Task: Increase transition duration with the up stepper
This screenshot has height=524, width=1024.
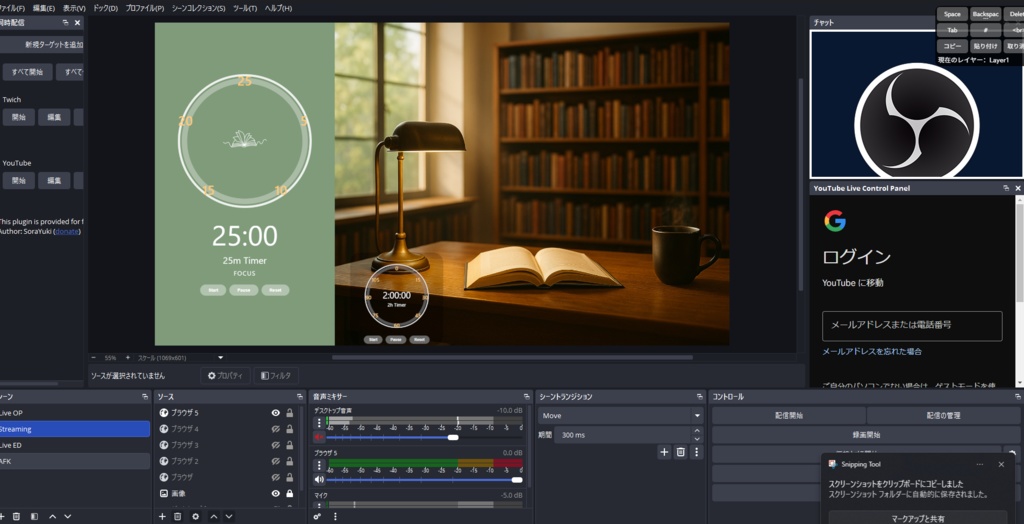Action: pos(697,431)
